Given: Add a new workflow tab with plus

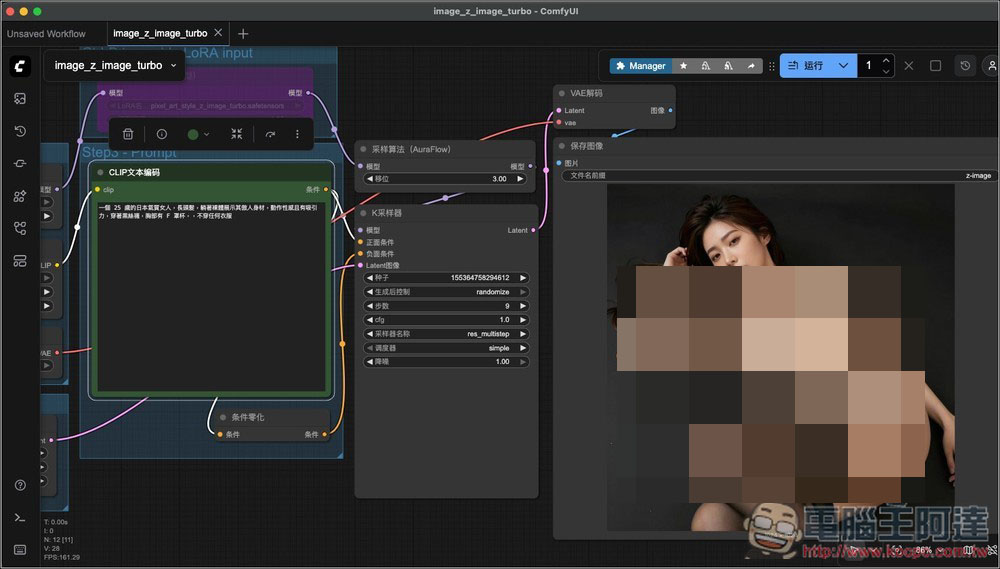Looking at the screenshot, I should (243, 33).
